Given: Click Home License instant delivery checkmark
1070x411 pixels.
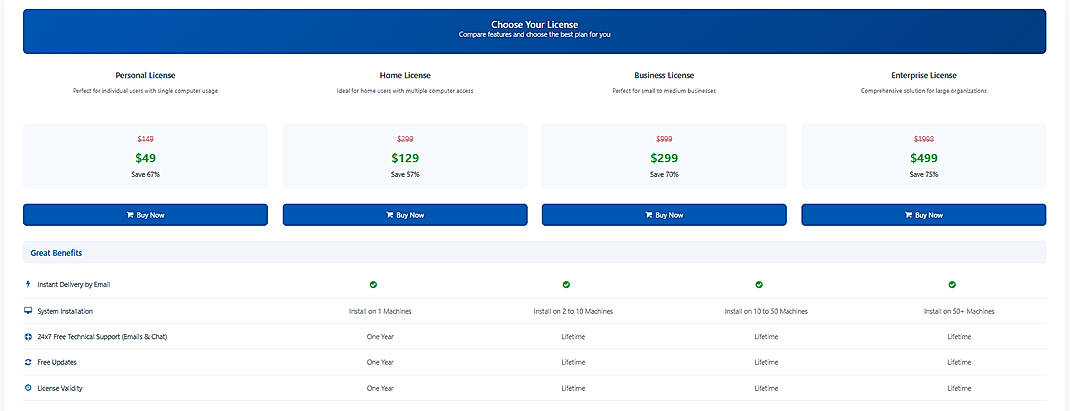Looking at the screenshot, I should [566, 285].
